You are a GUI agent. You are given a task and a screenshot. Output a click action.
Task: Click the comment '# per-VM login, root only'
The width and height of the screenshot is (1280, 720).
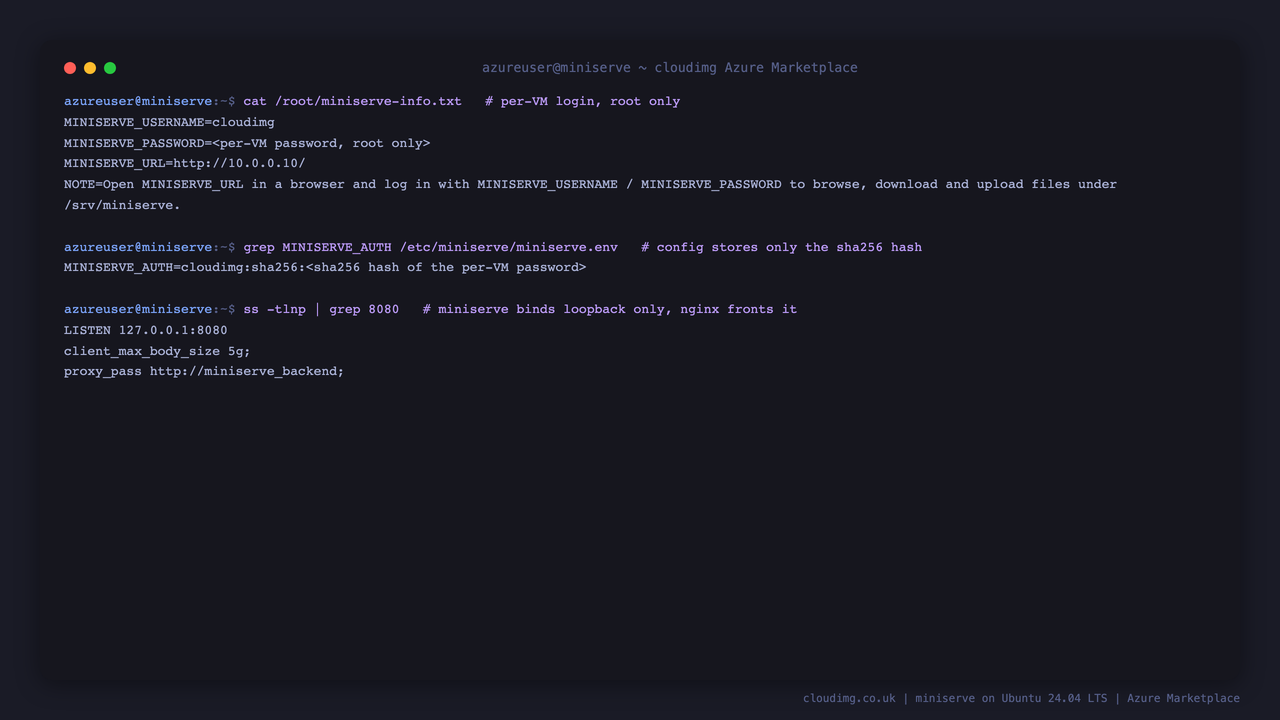point(582,101)
